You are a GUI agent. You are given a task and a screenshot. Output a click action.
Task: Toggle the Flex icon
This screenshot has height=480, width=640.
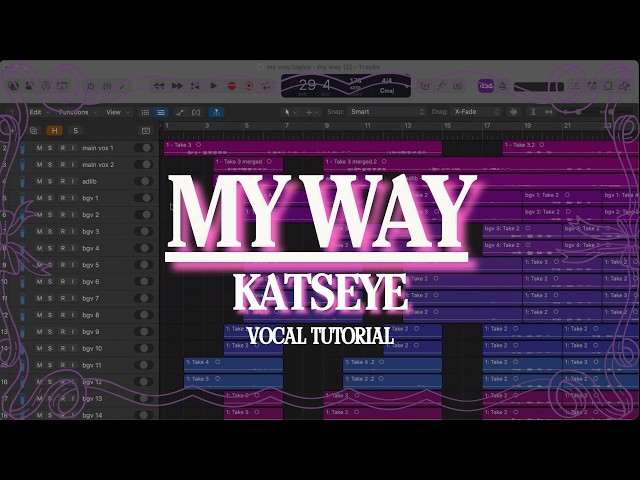coord(196,112)
